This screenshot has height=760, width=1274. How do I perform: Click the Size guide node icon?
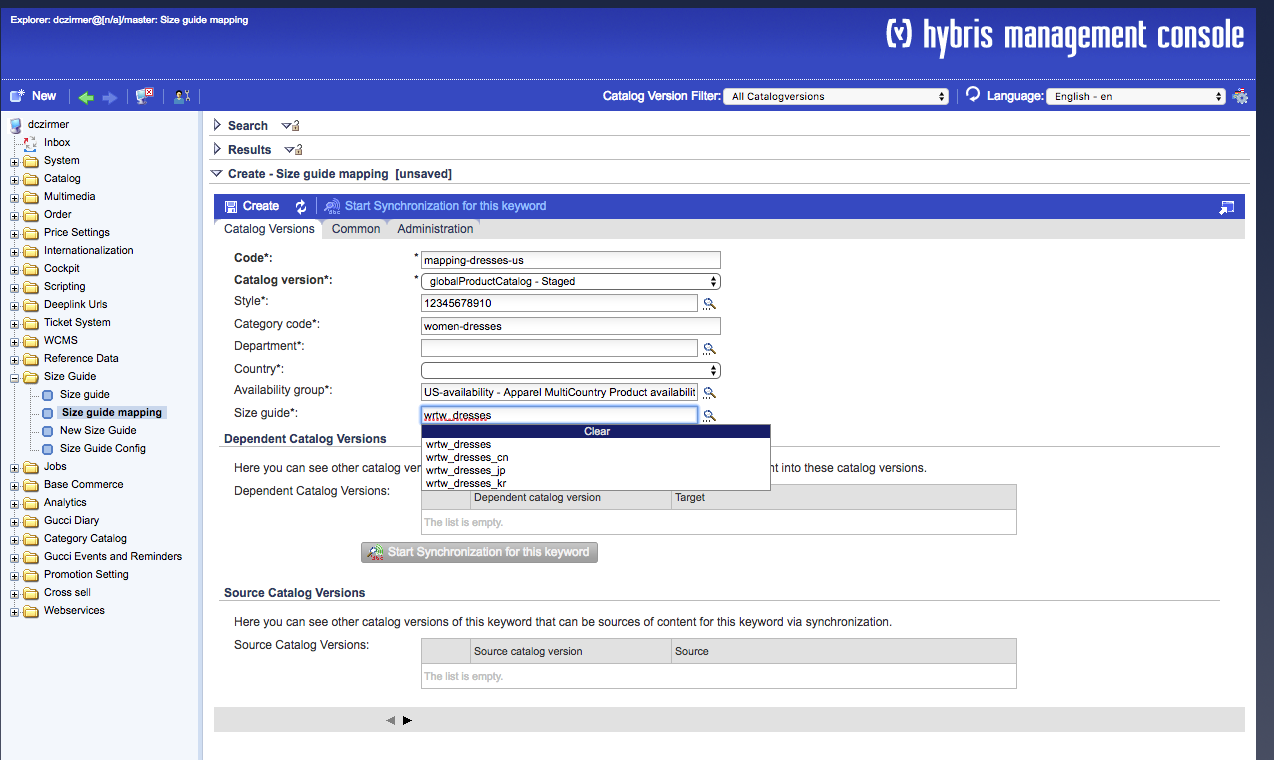[x=47, y=395]
